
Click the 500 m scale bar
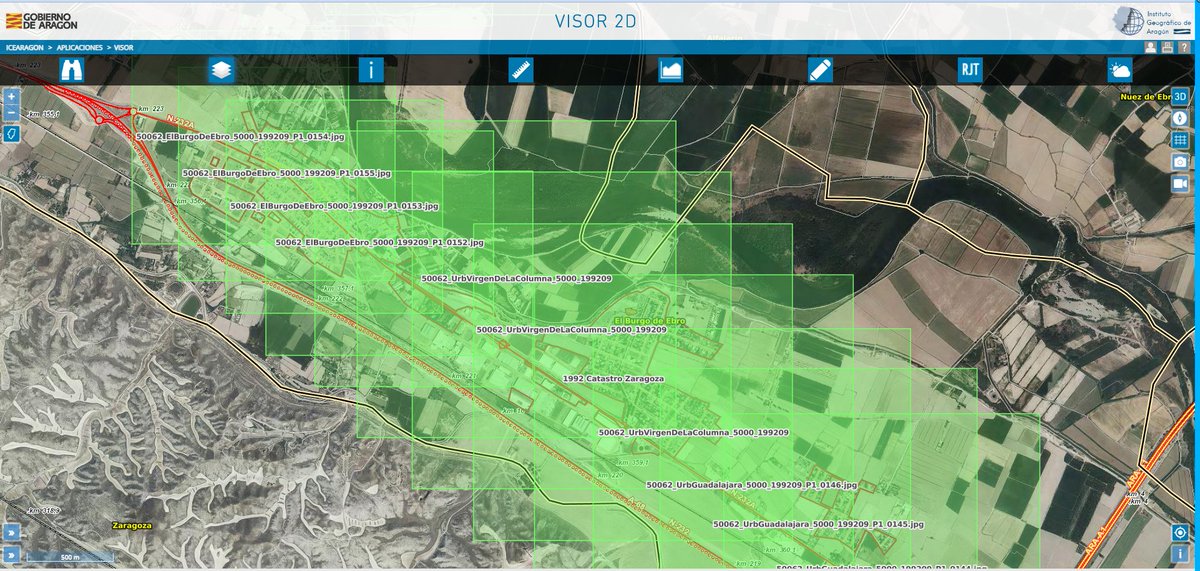point(69,556)
